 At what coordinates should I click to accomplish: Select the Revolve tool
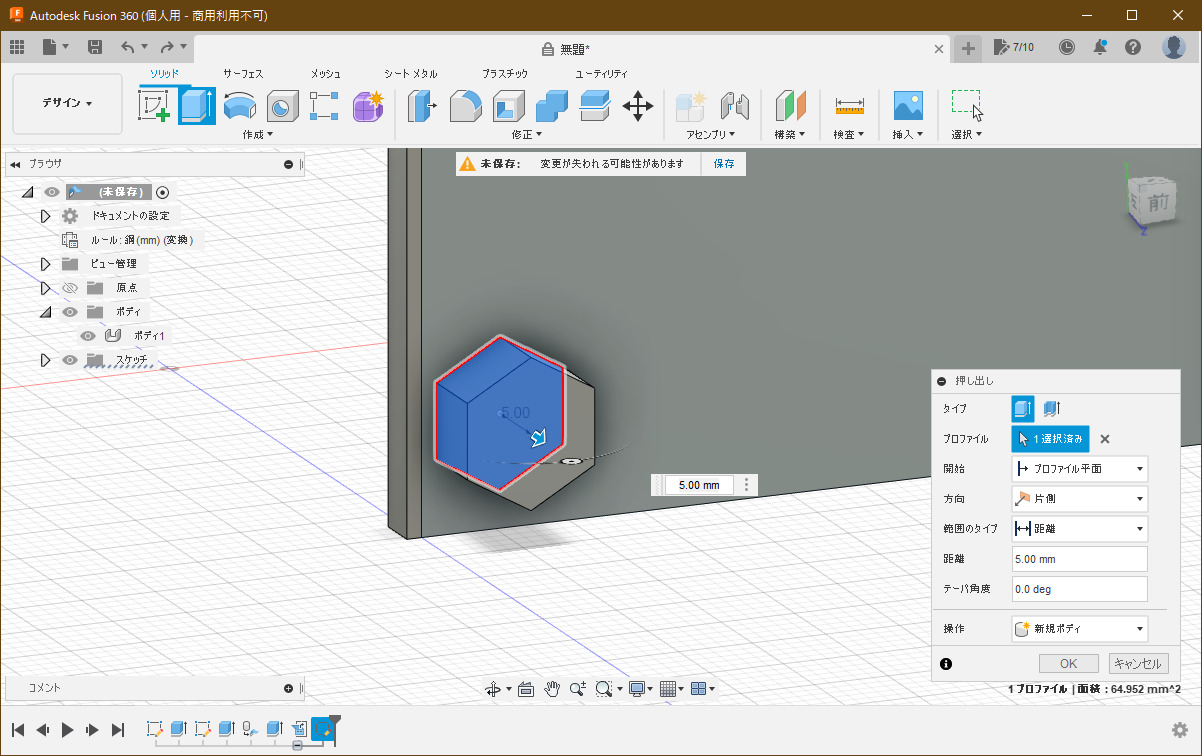[x=240, y=105]
